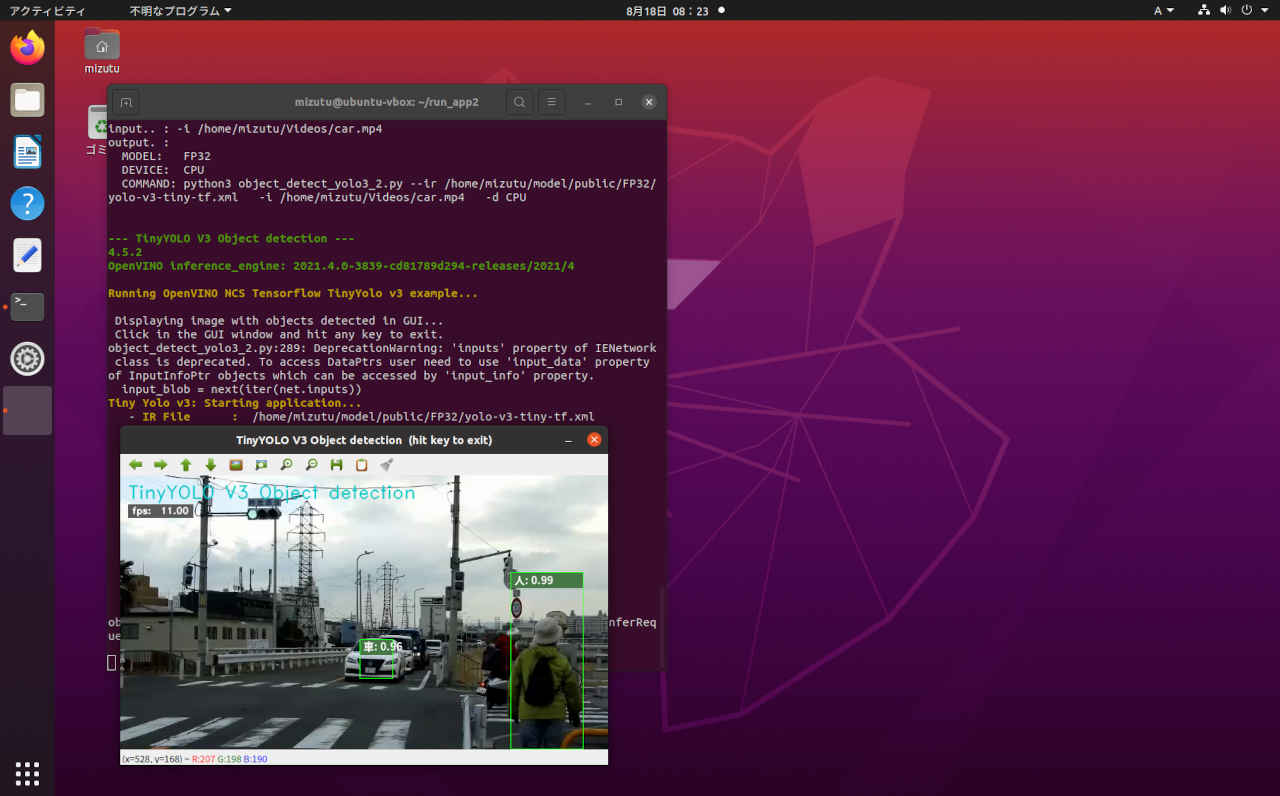This screenshot has height=796, width=1280.
Task: Open the Terminal from the dock
Action: 27,307
